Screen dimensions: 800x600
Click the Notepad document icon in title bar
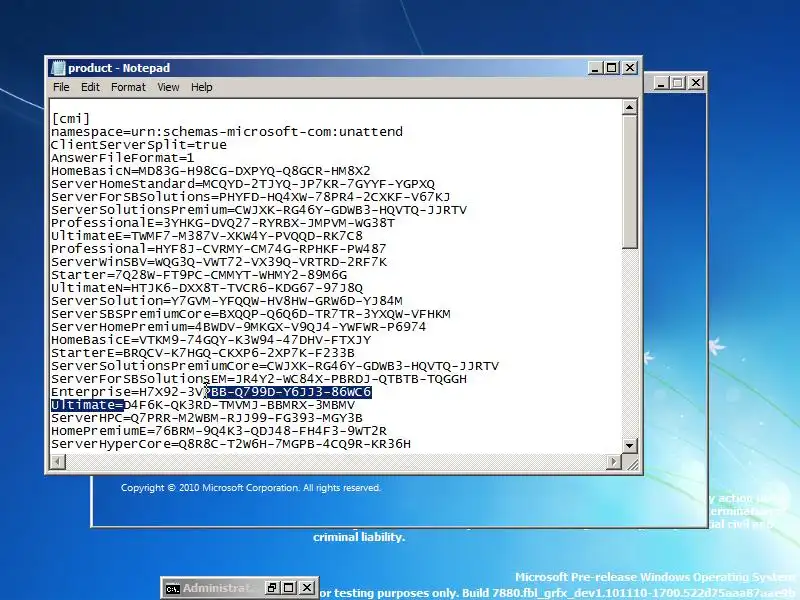pyautogui.click(x=59, y=68)
